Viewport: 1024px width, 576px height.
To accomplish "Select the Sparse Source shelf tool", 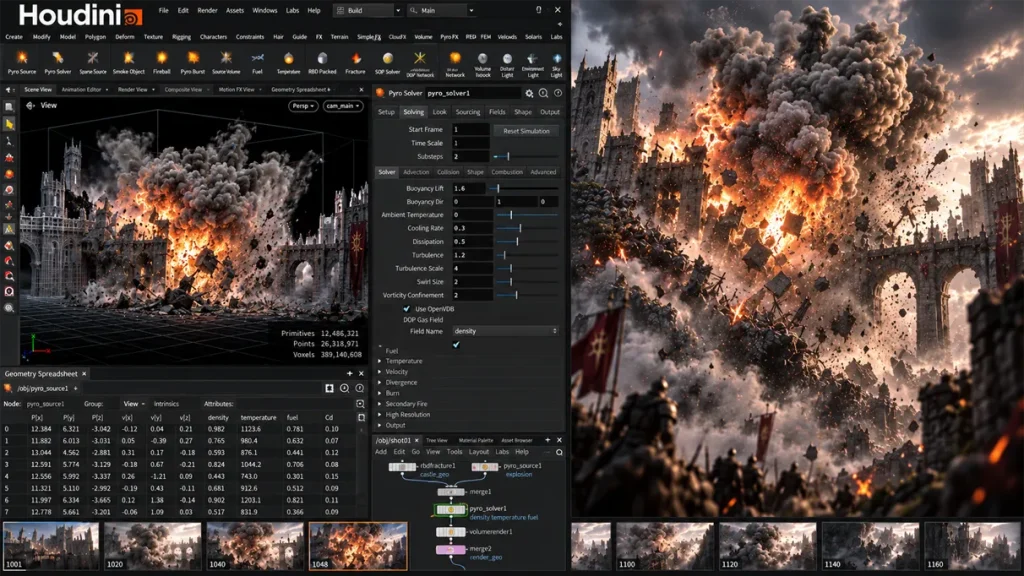I will click(x=93, y=63).
